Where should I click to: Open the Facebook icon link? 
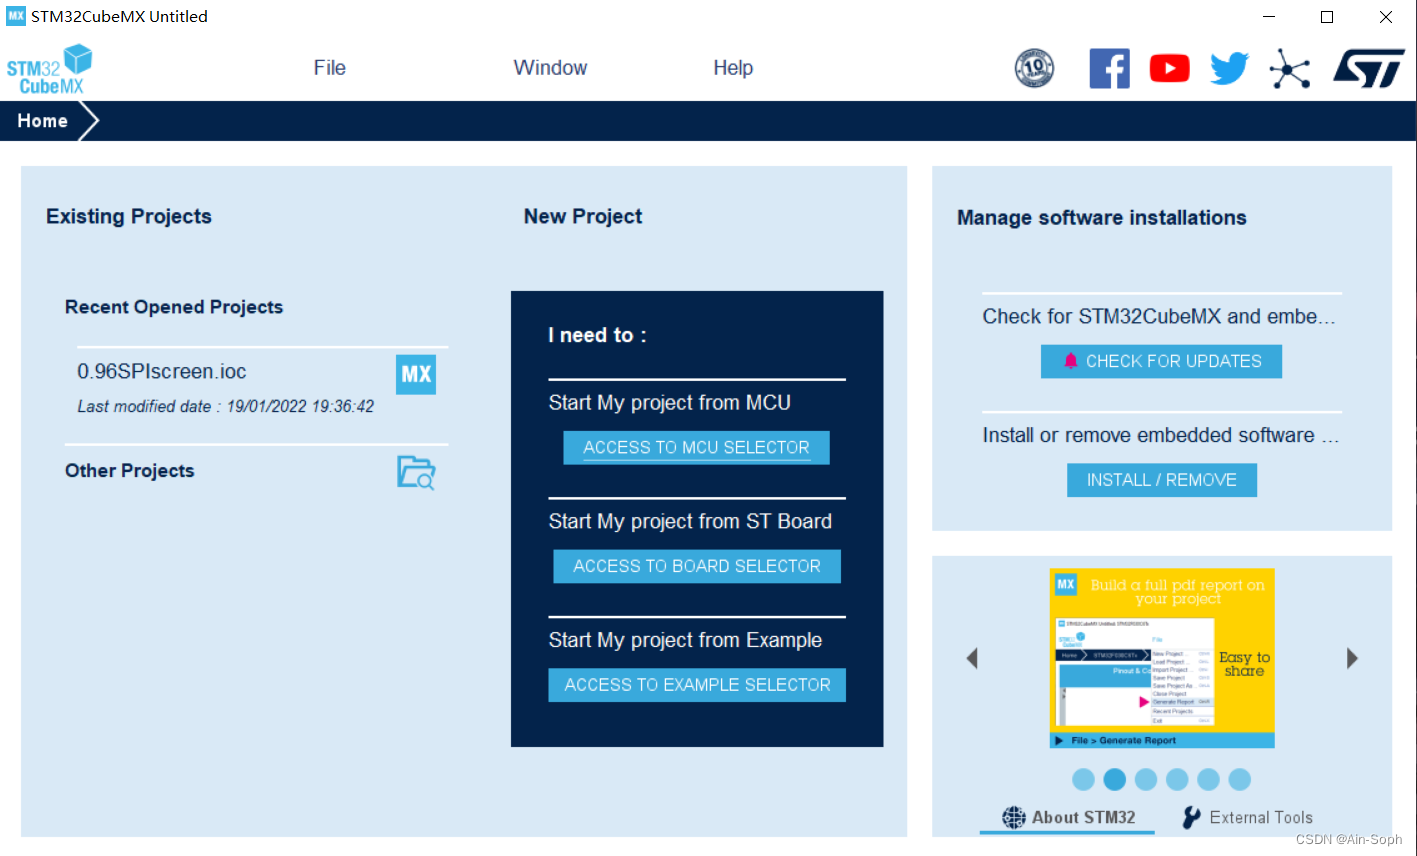[1109, 68]
